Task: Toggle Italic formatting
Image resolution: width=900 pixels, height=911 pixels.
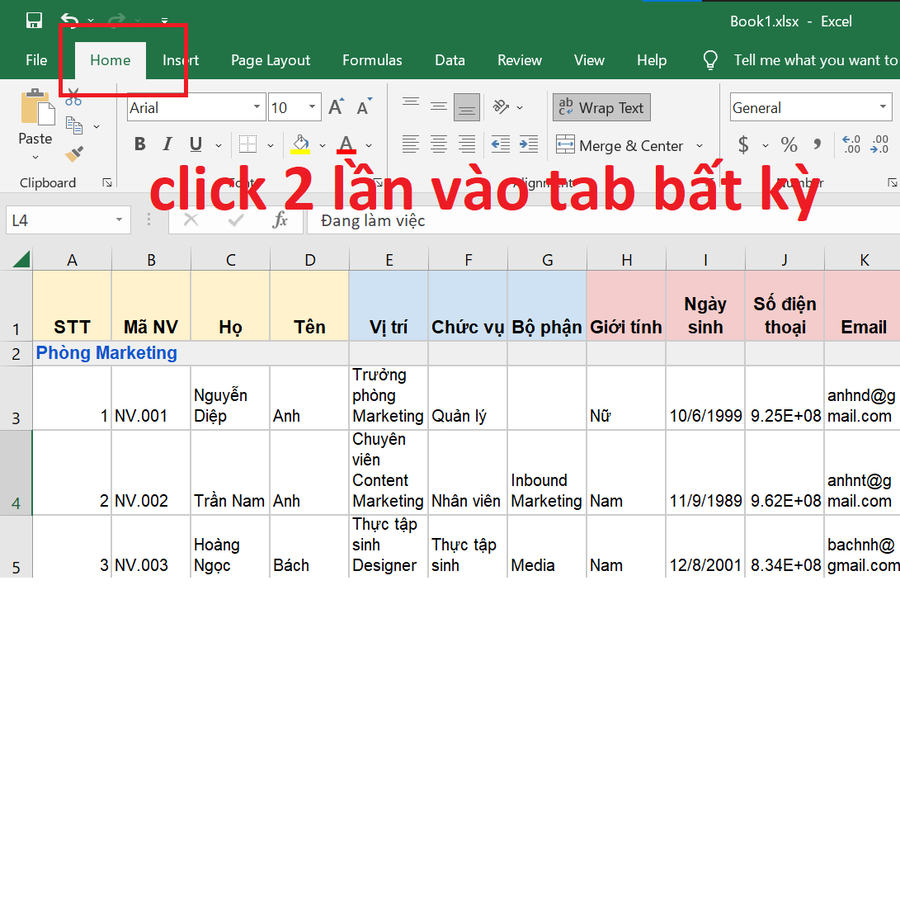Action: coord(167,144)
